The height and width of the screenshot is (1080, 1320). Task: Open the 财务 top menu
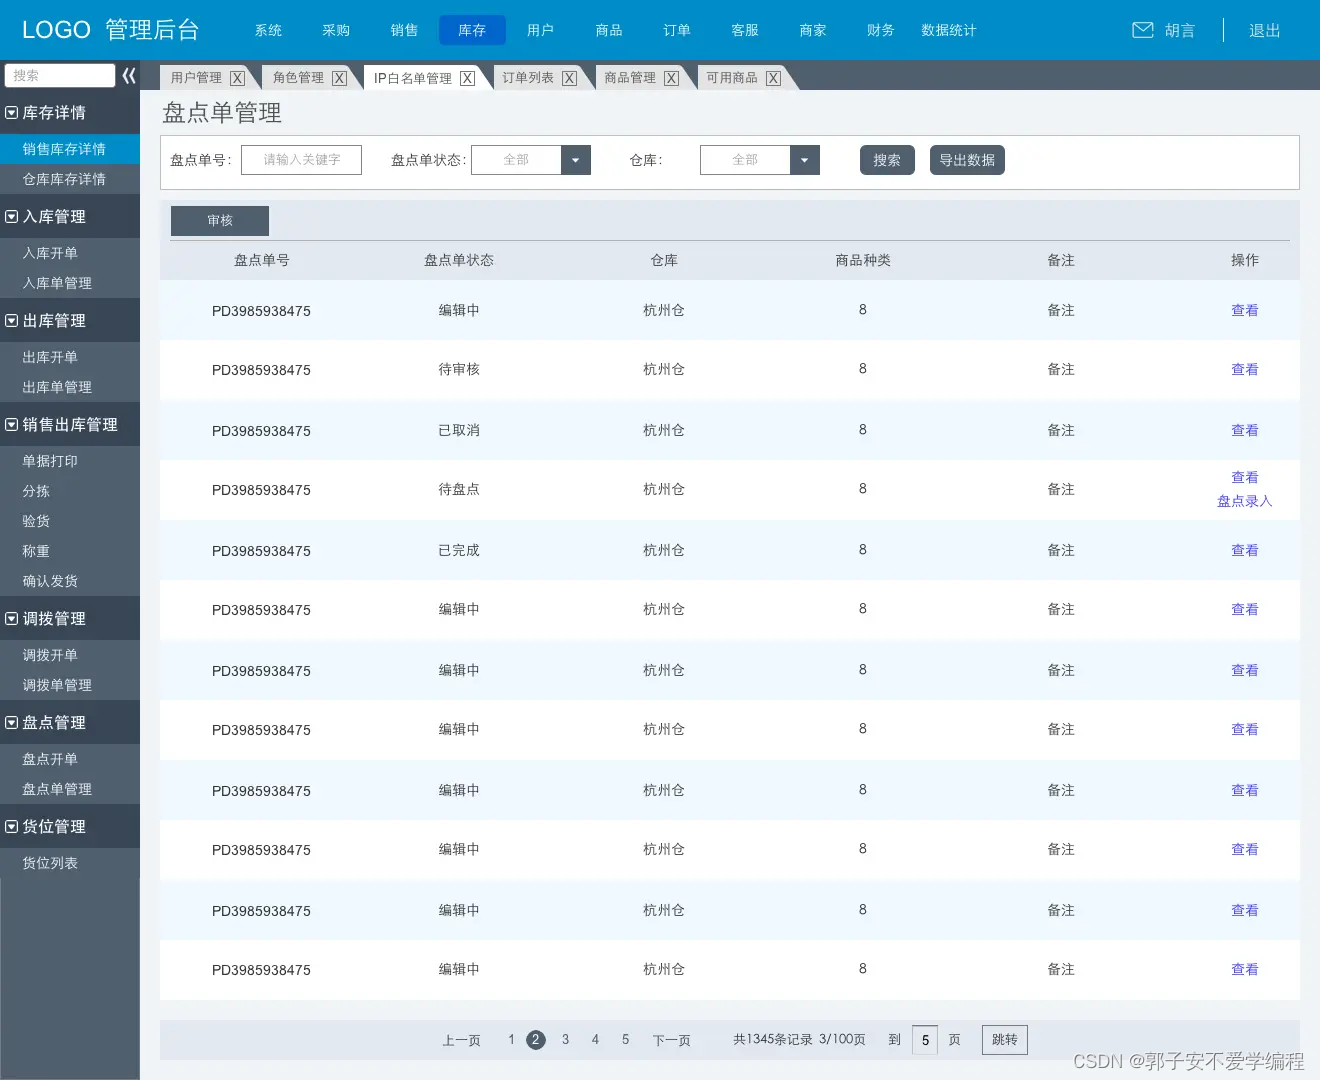click(880, 30)
